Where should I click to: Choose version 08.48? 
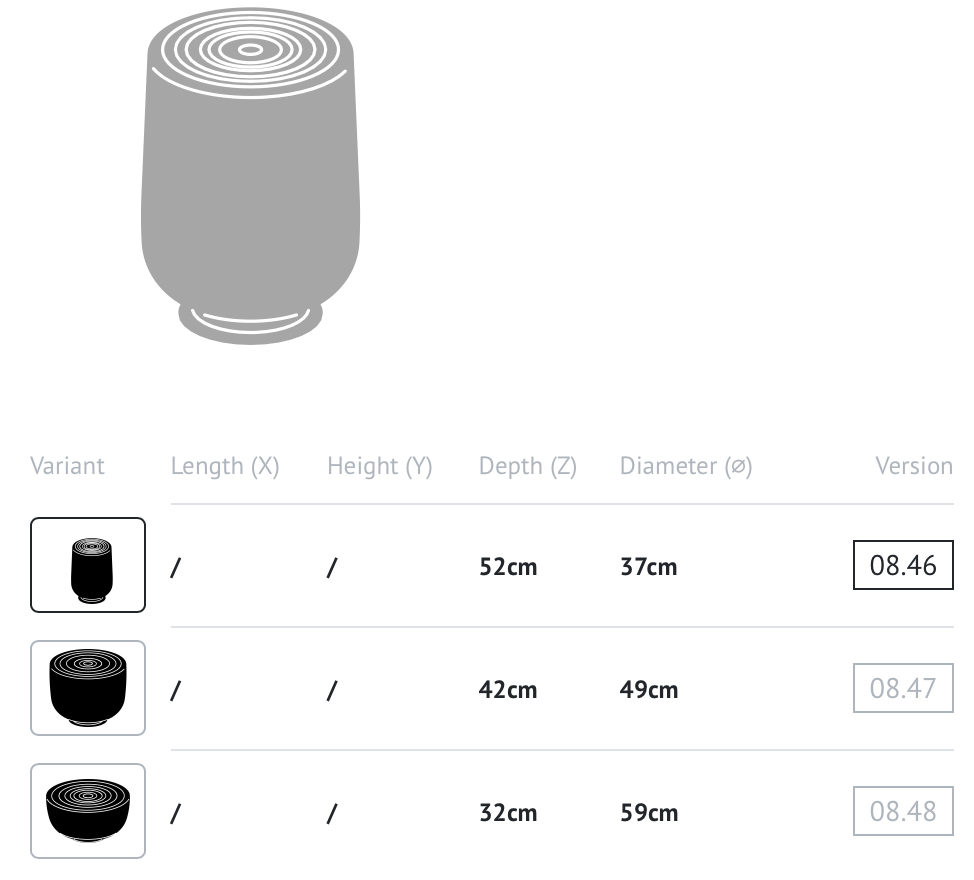pos(903,810)
